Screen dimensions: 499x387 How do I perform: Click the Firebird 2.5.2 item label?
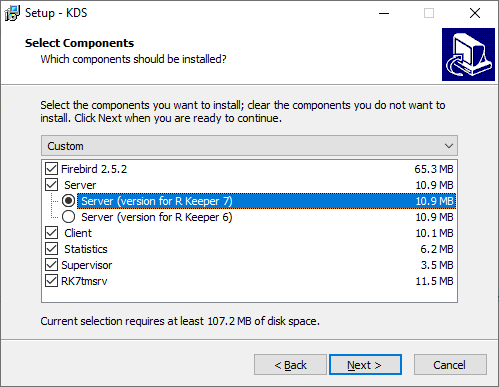coord(94,169)
